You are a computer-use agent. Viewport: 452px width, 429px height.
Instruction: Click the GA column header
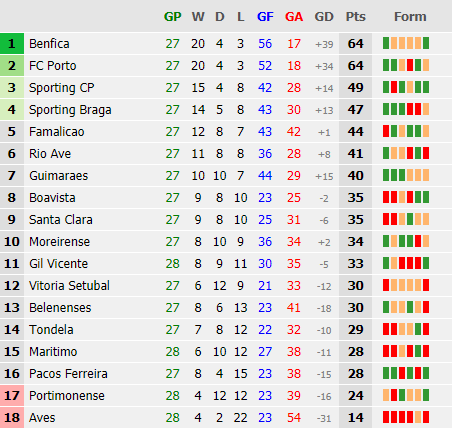[294, 16]
